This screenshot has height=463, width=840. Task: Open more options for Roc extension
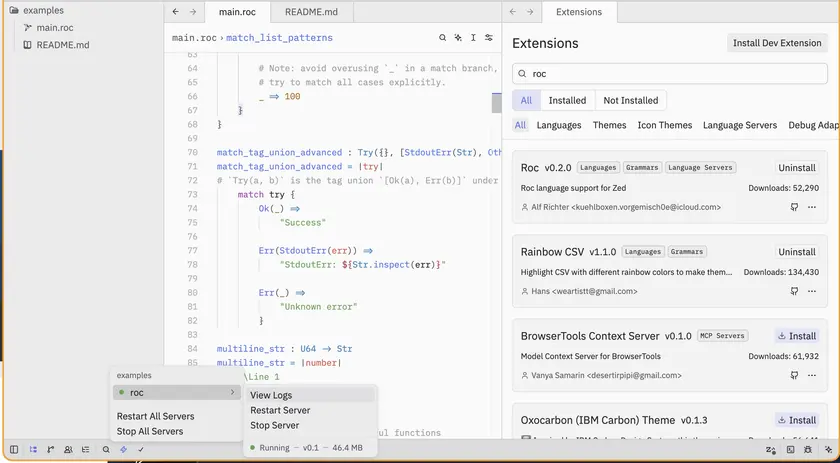(x=812, y=207)
